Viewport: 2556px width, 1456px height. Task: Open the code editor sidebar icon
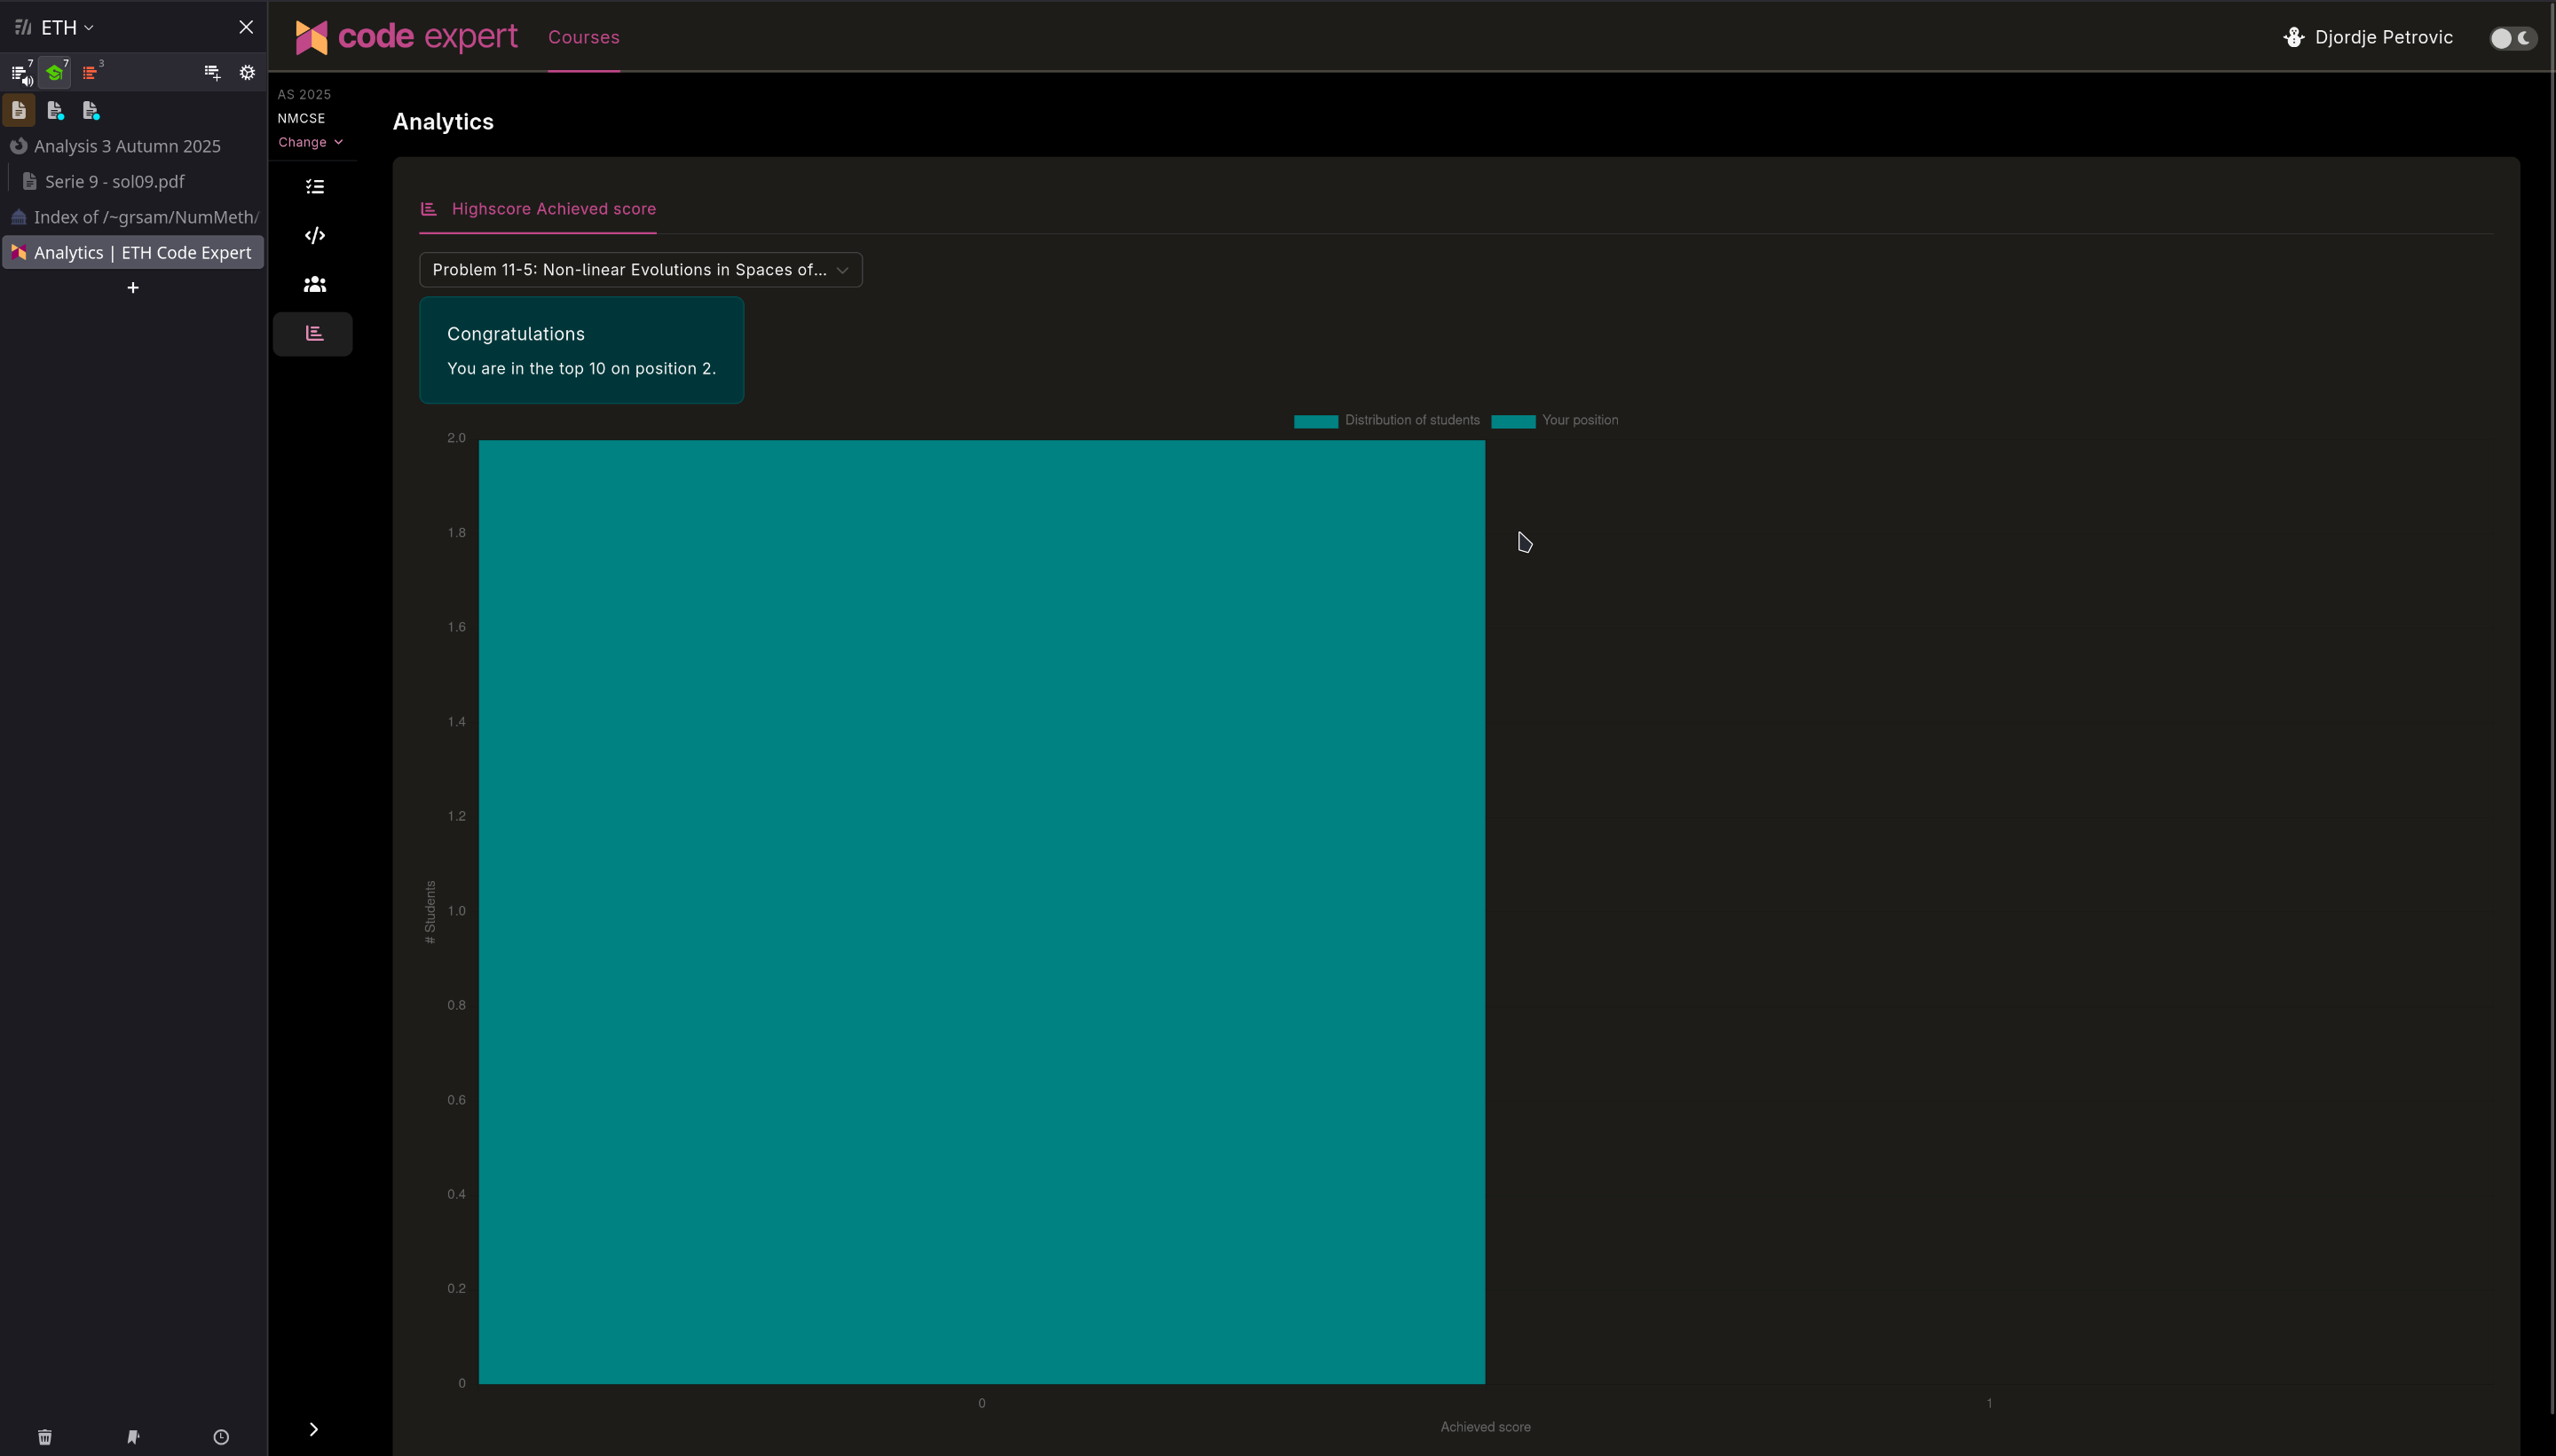click(314, 236)
